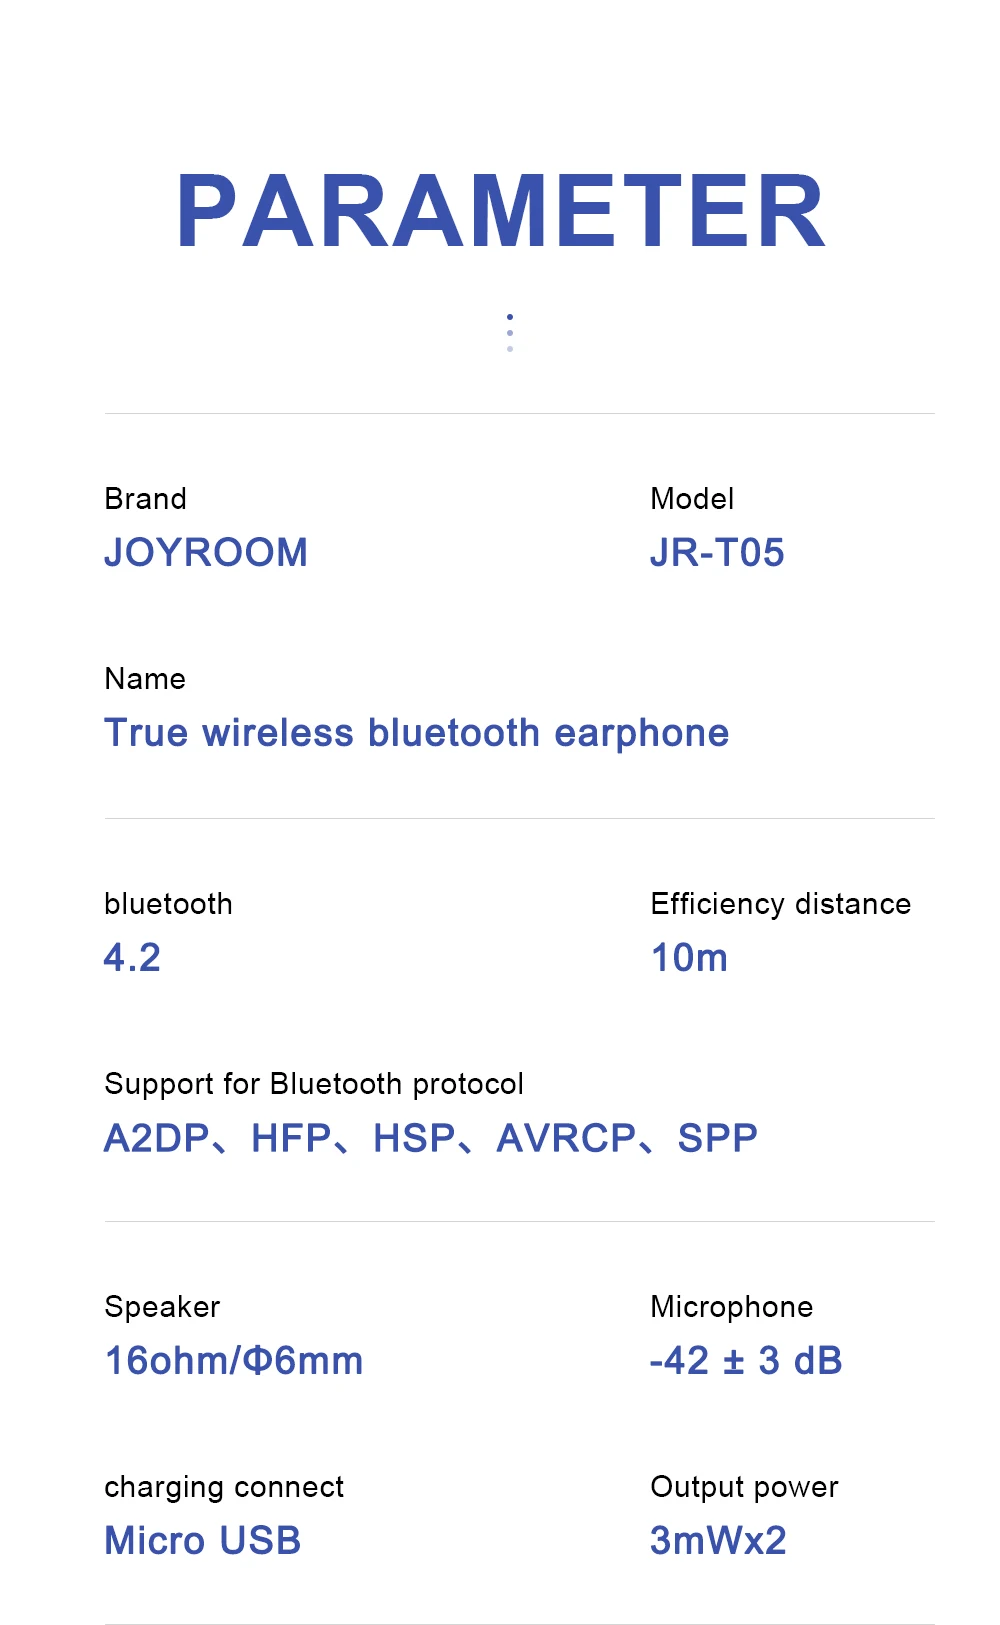This screenshot has width=1000, height=1625.
Task: Select the 10m distance value
Action: tap(689, 958)
